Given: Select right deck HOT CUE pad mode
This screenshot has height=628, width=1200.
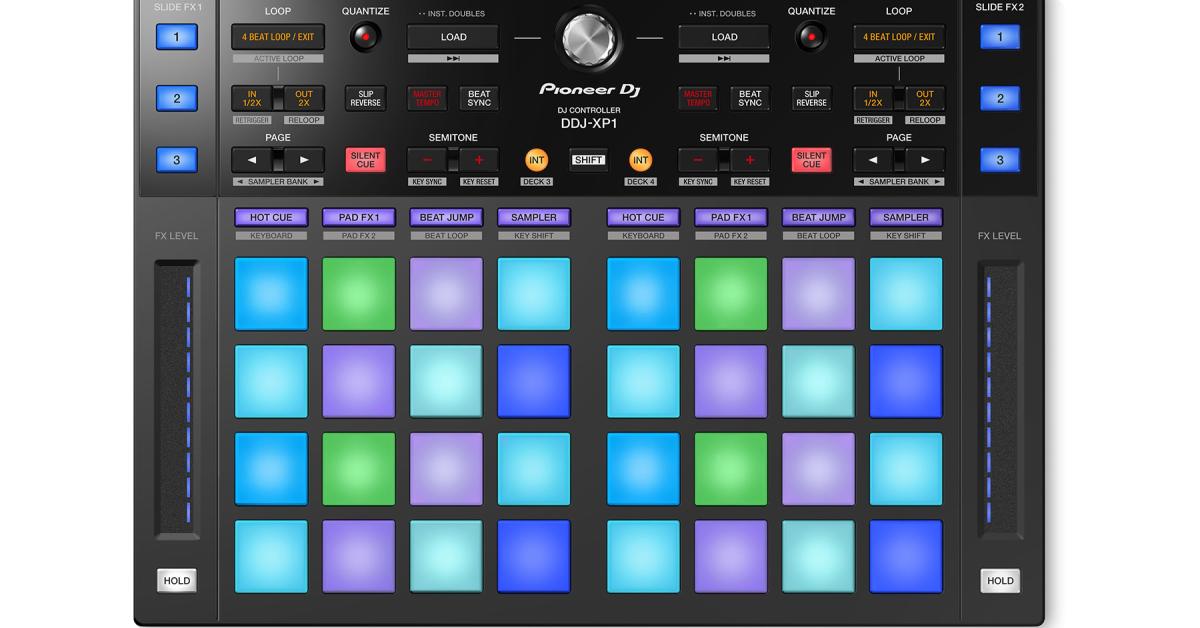Looking at the screenshot, I should coord(643,217).
